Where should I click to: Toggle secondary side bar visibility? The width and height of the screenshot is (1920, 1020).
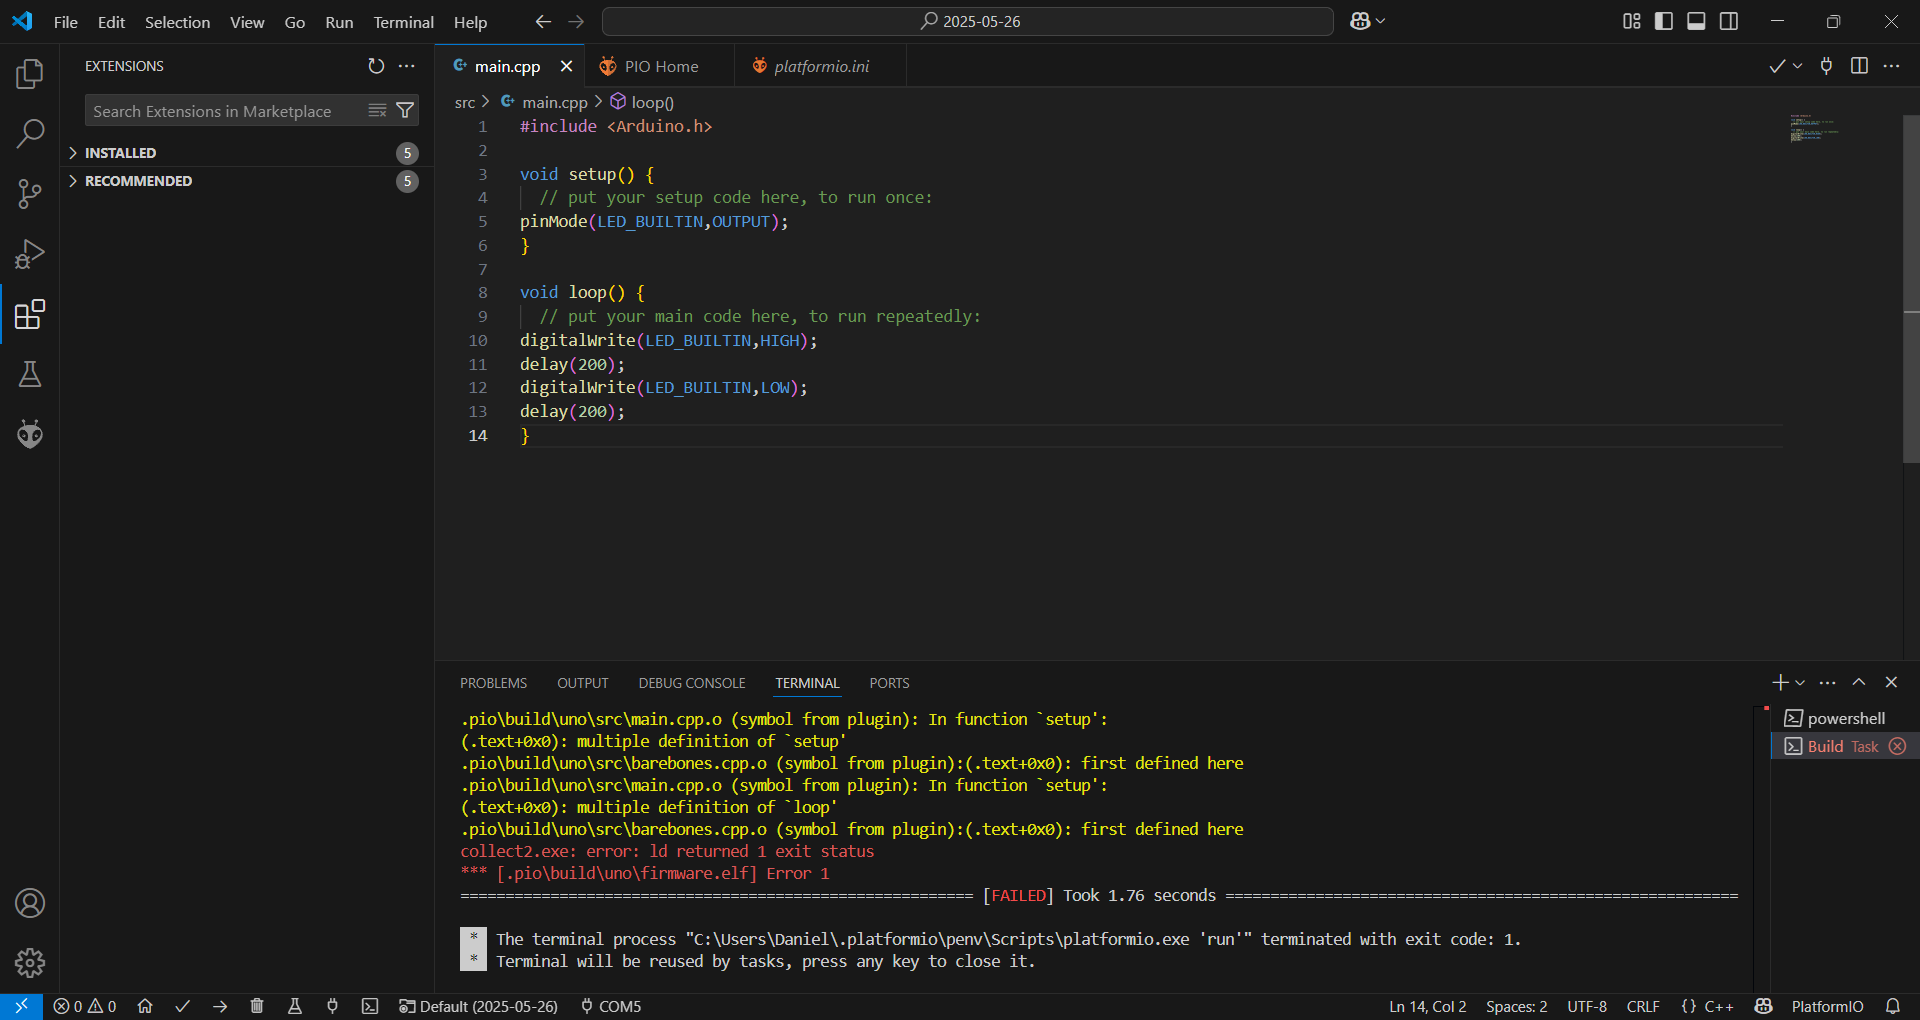click(1729, 21)
